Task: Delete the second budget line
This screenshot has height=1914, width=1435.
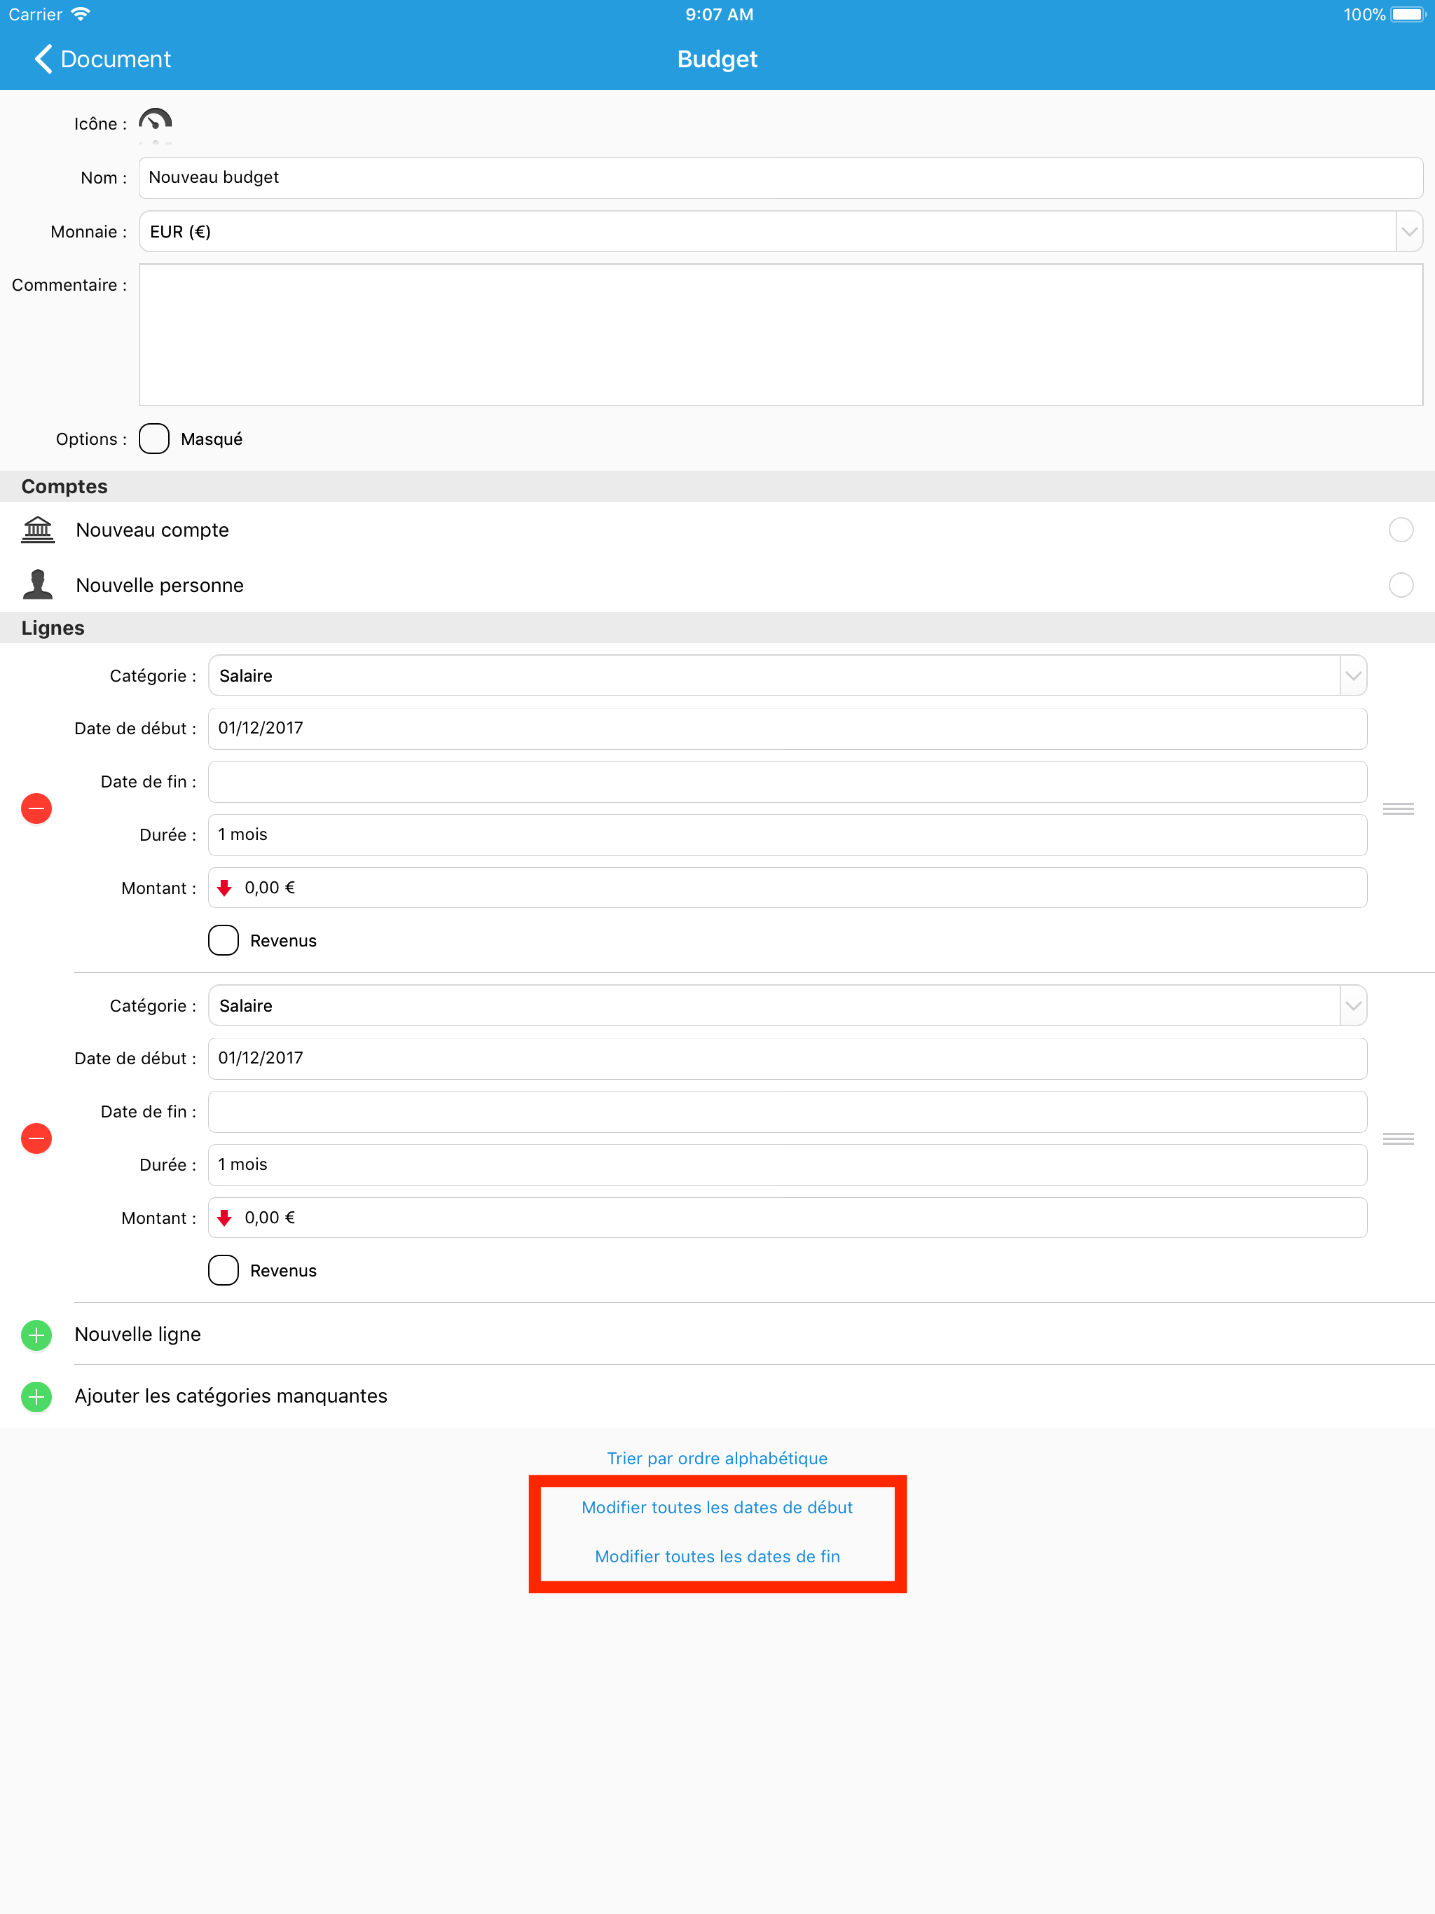Action: 37,1138
